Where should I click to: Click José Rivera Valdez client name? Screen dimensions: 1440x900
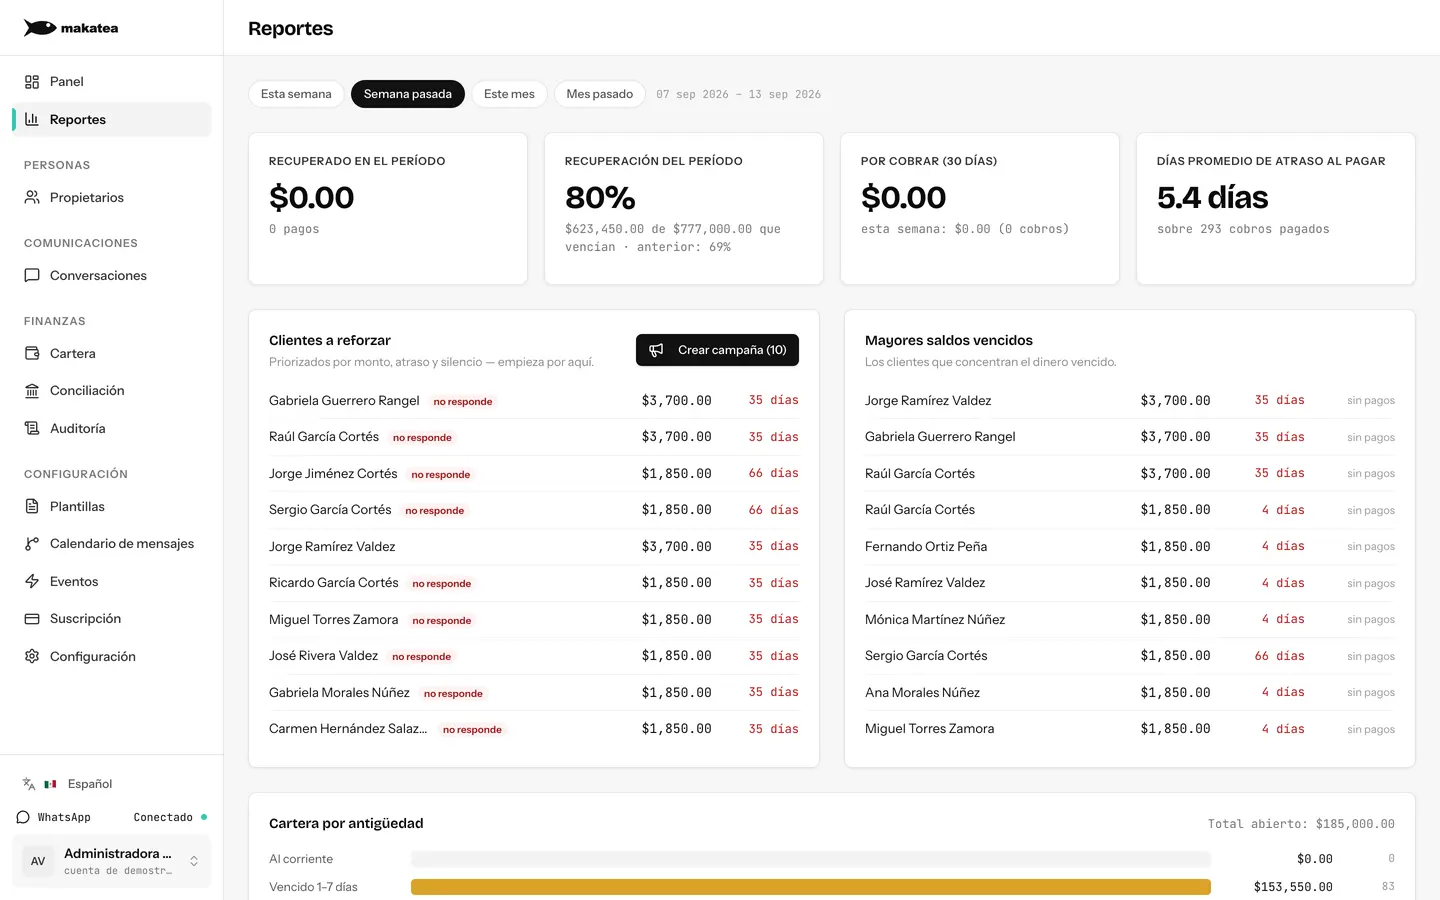tap(324, 656)
